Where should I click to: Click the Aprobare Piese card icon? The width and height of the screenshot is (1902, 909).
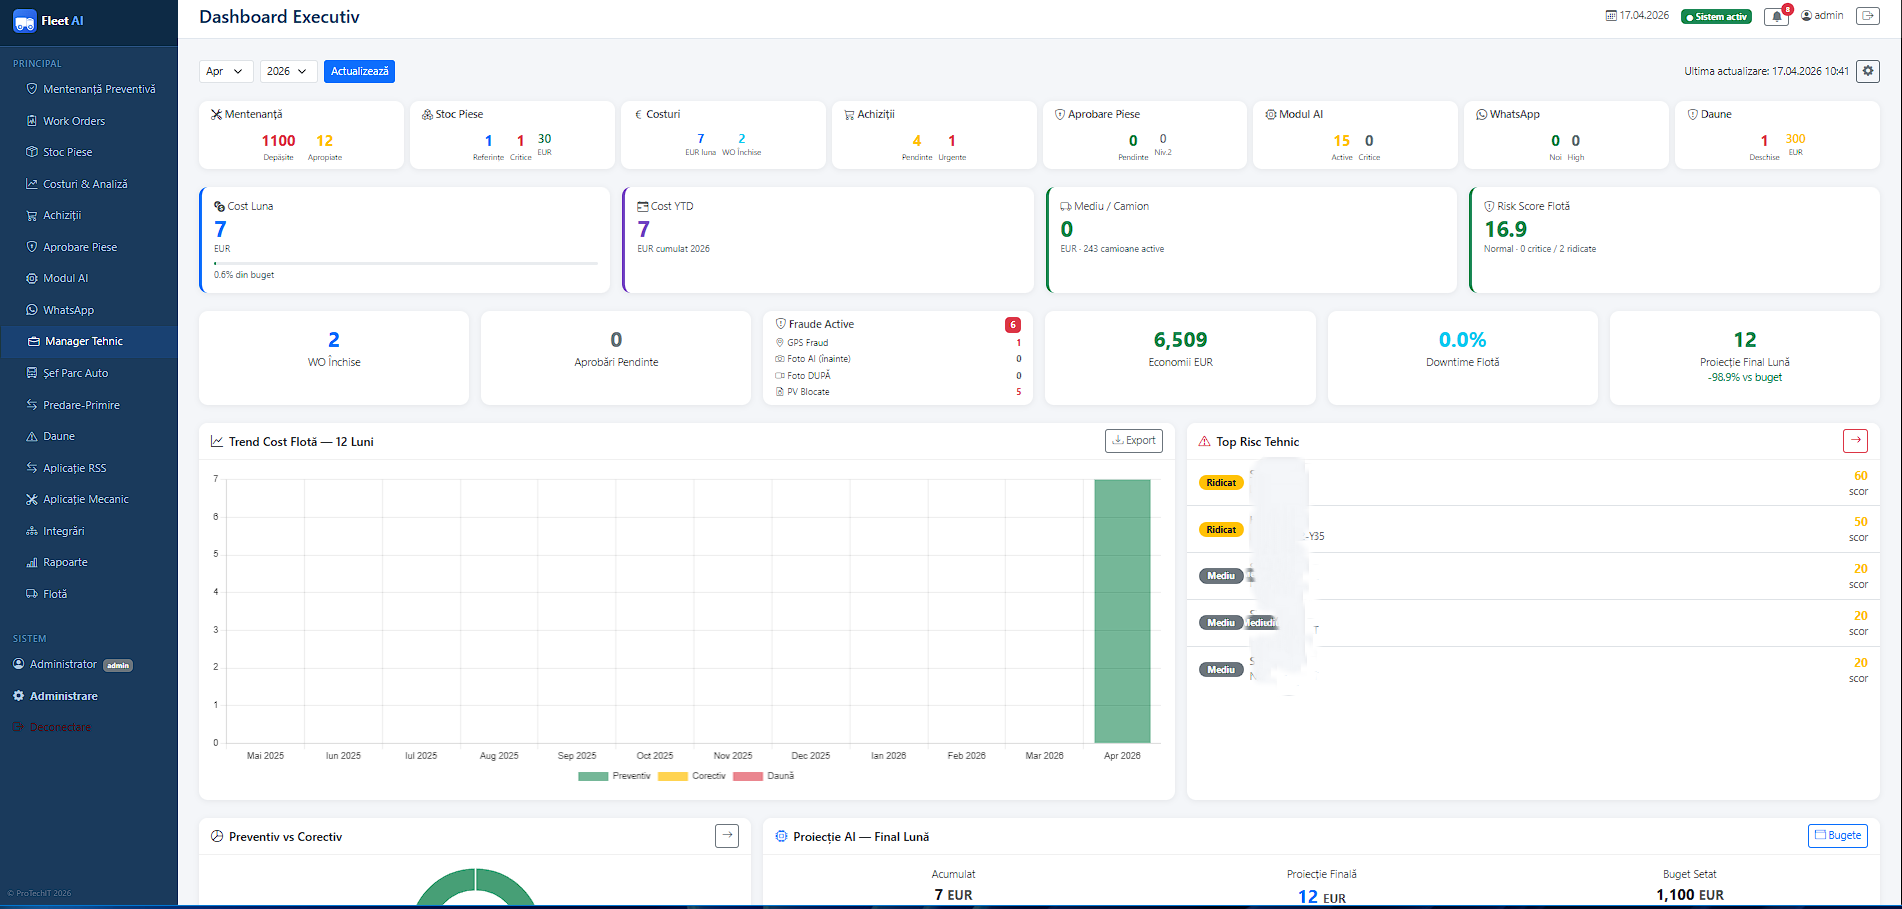(1060, 114)
